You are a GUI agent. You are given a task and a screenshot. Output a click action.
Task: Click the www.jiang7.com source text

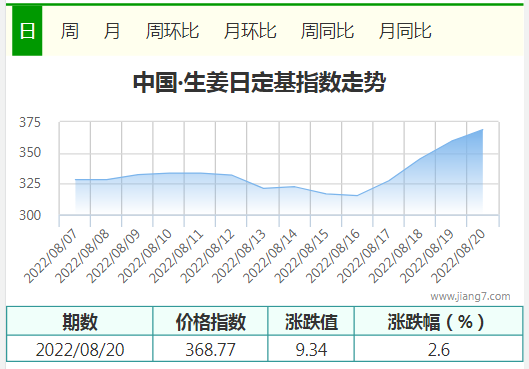(470, 296)
